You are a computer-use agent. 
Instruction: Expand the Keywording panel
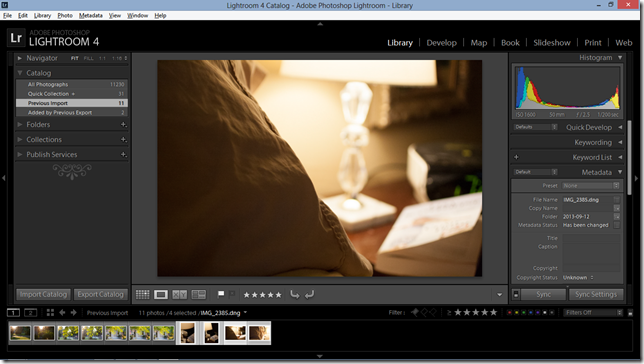point(620,142)
